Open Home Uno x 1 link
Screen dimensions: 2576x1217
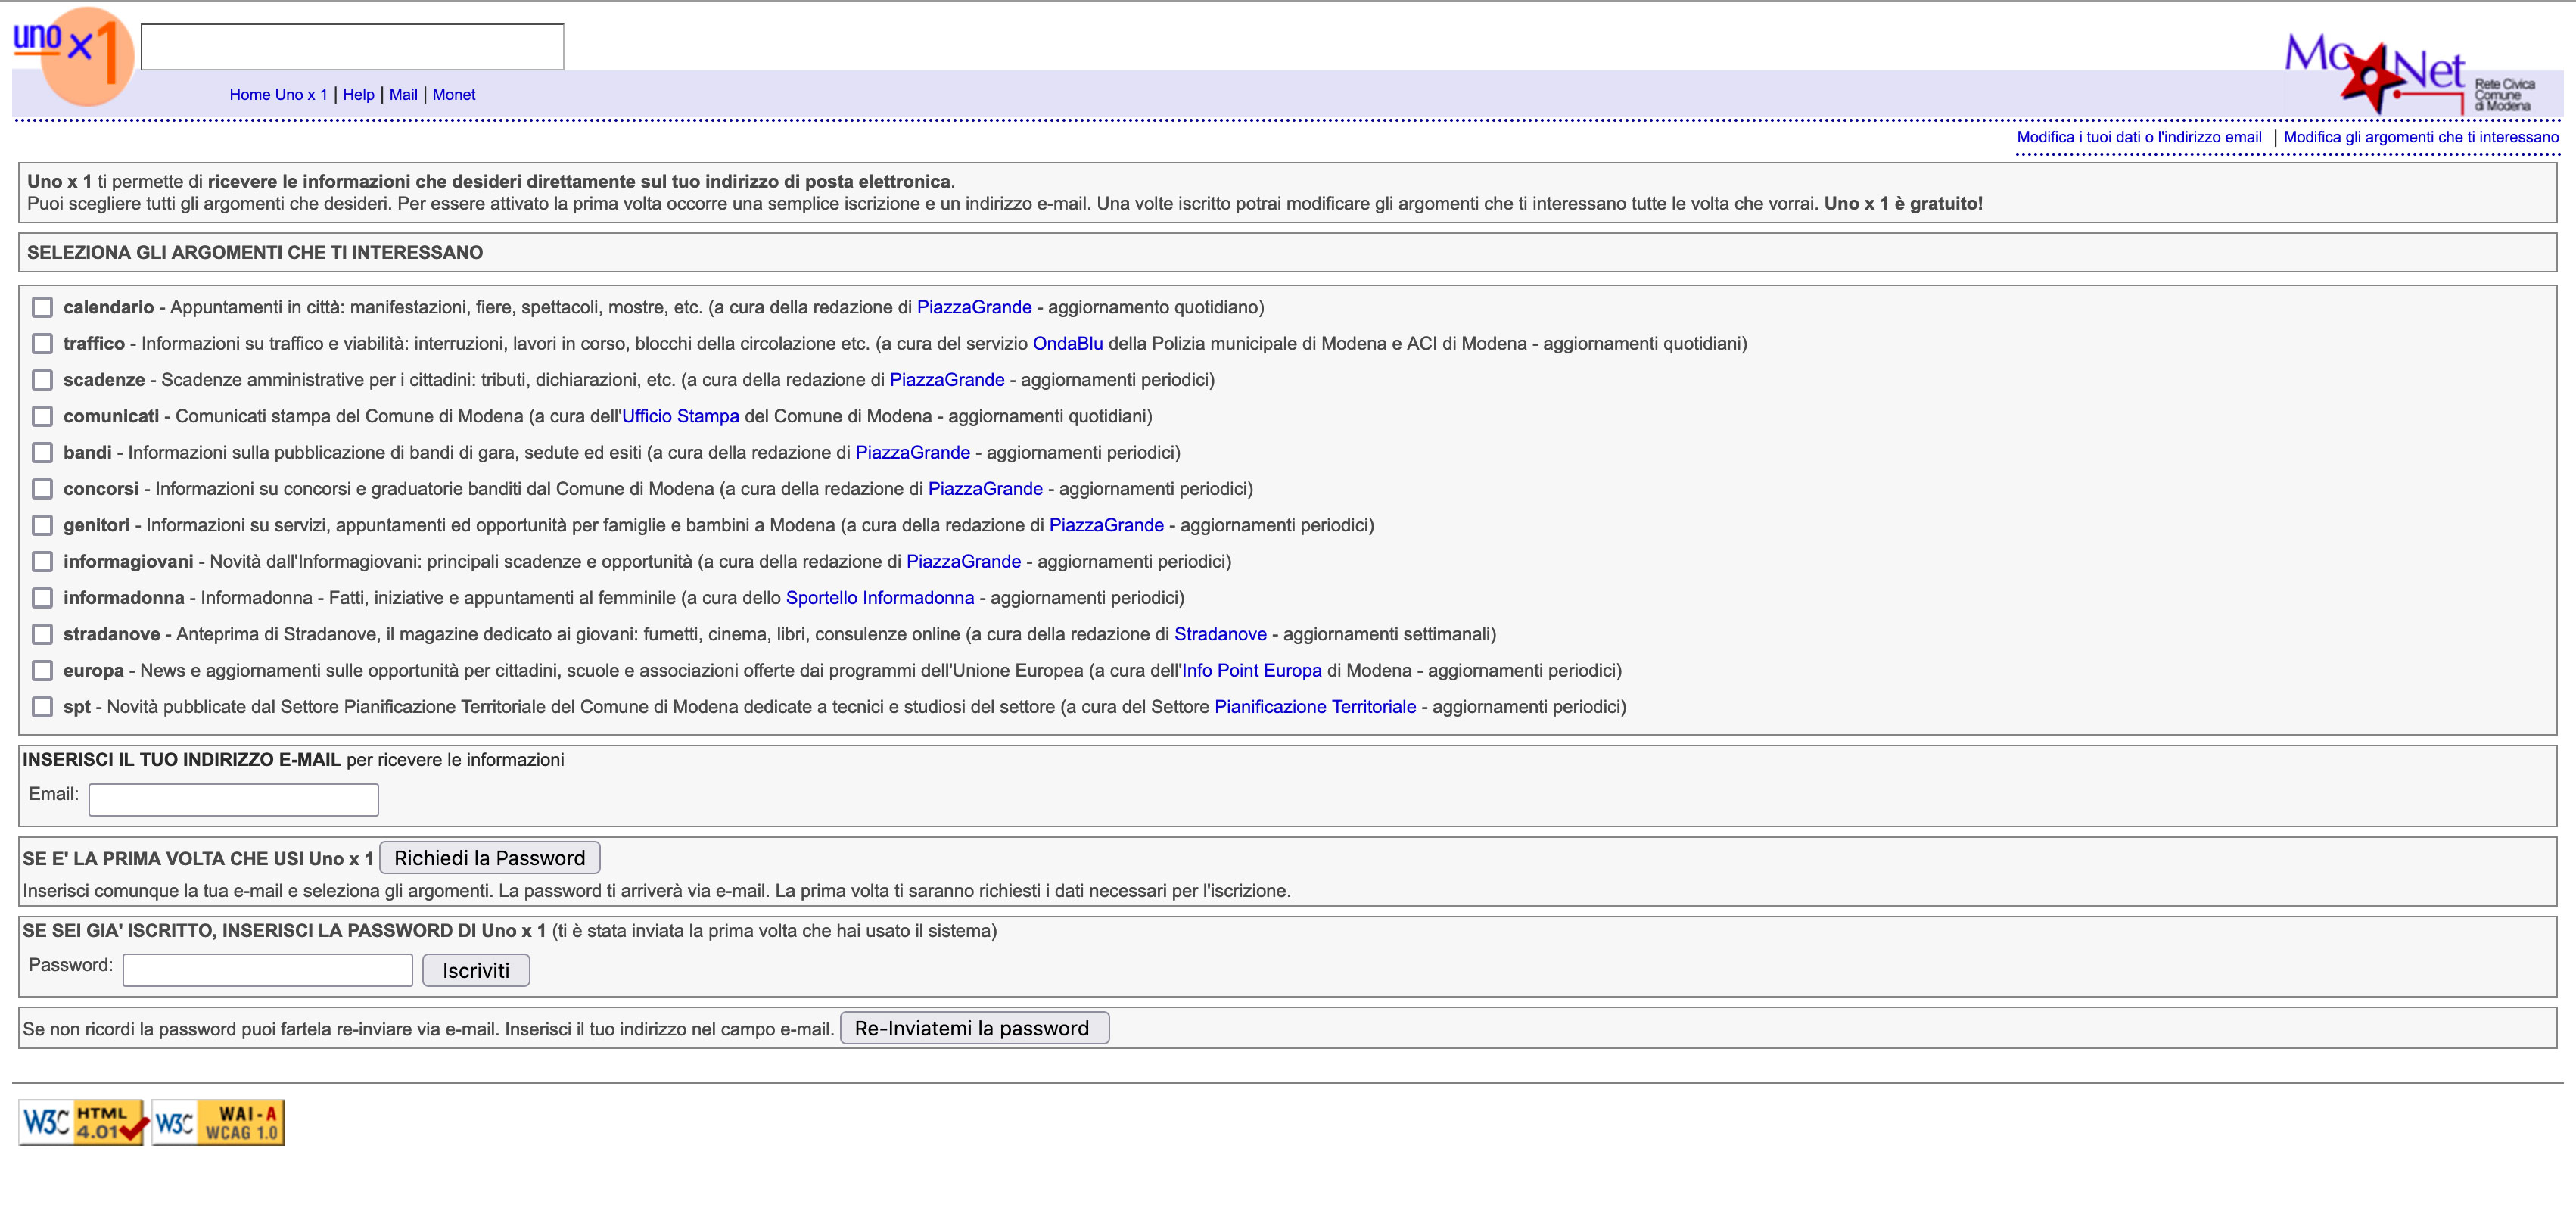tap(278, 94)
